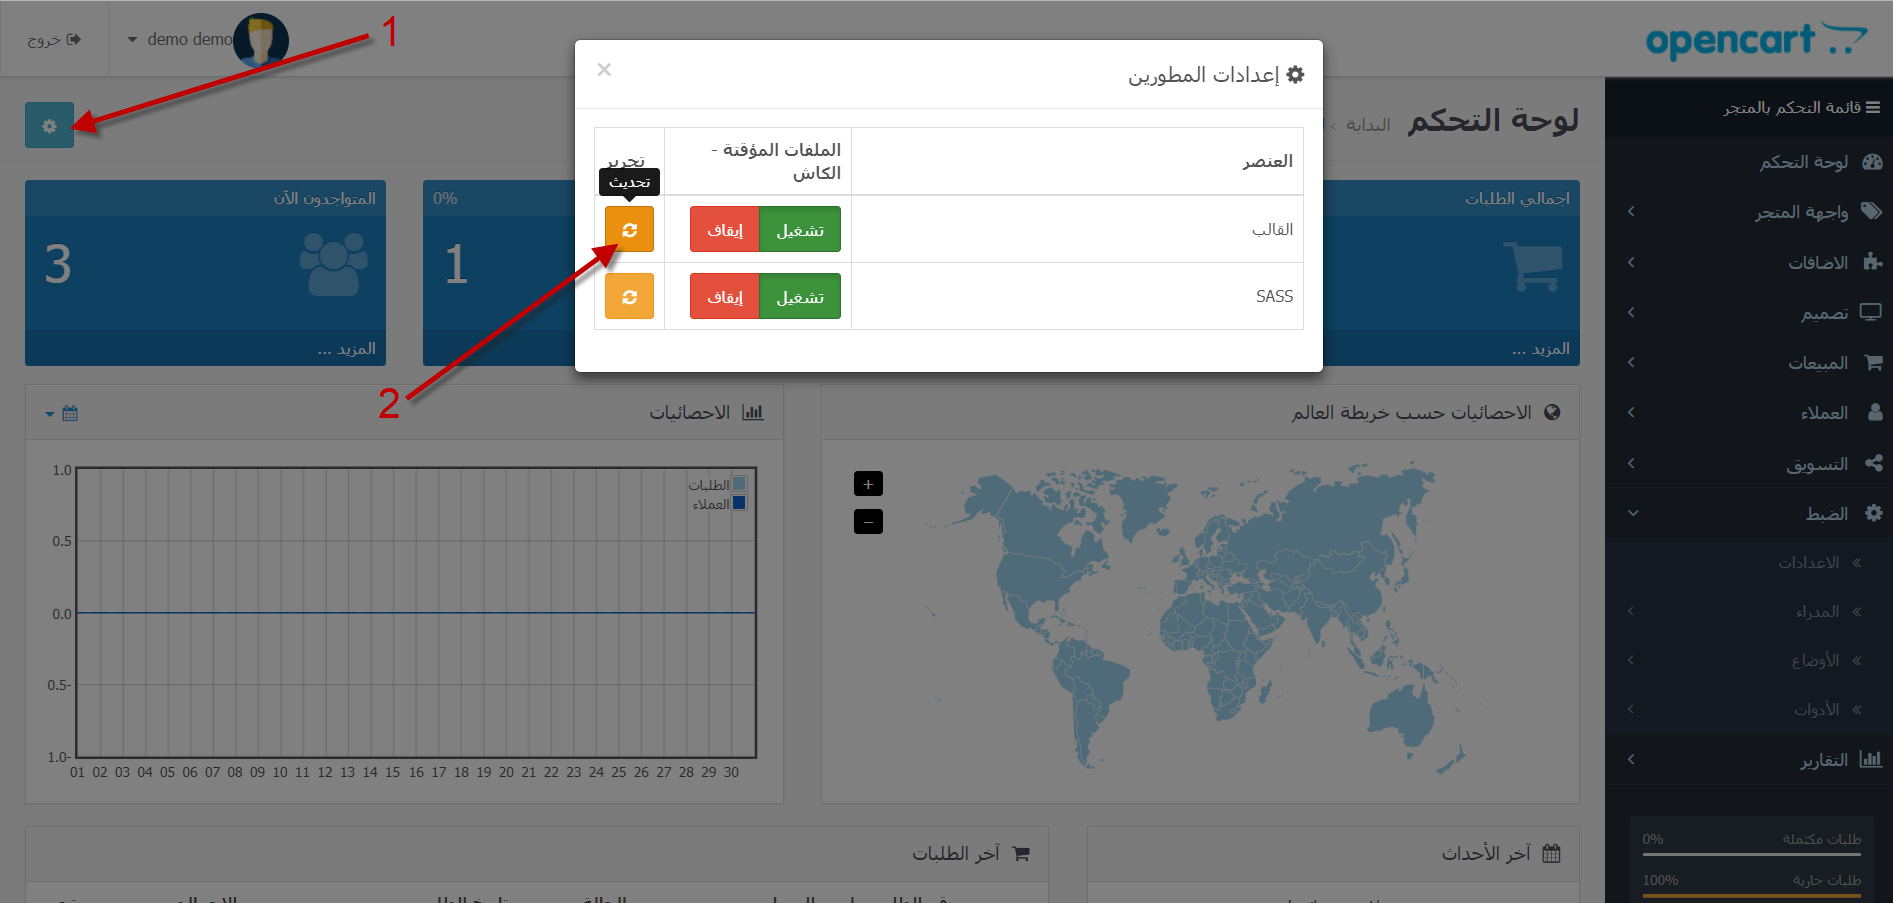Collapse the الضبط sidebar menu
This screenshot has width=1893, height=903.
[1750, 513]
